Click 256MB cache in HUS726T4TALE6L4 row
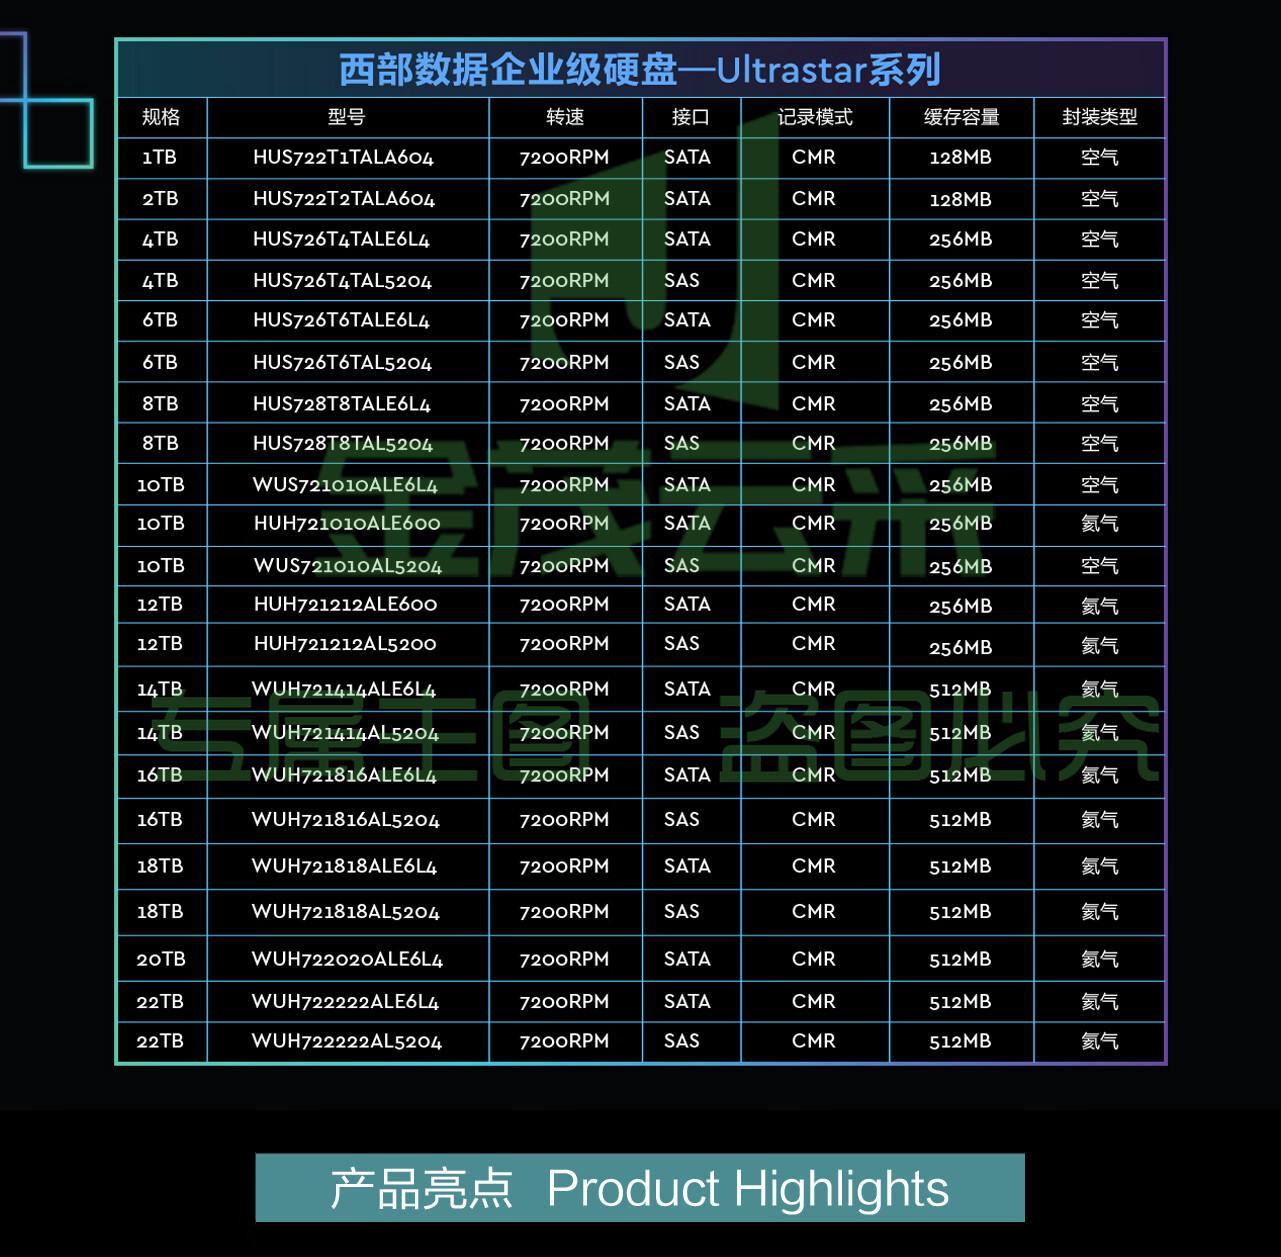 [960, 240]
